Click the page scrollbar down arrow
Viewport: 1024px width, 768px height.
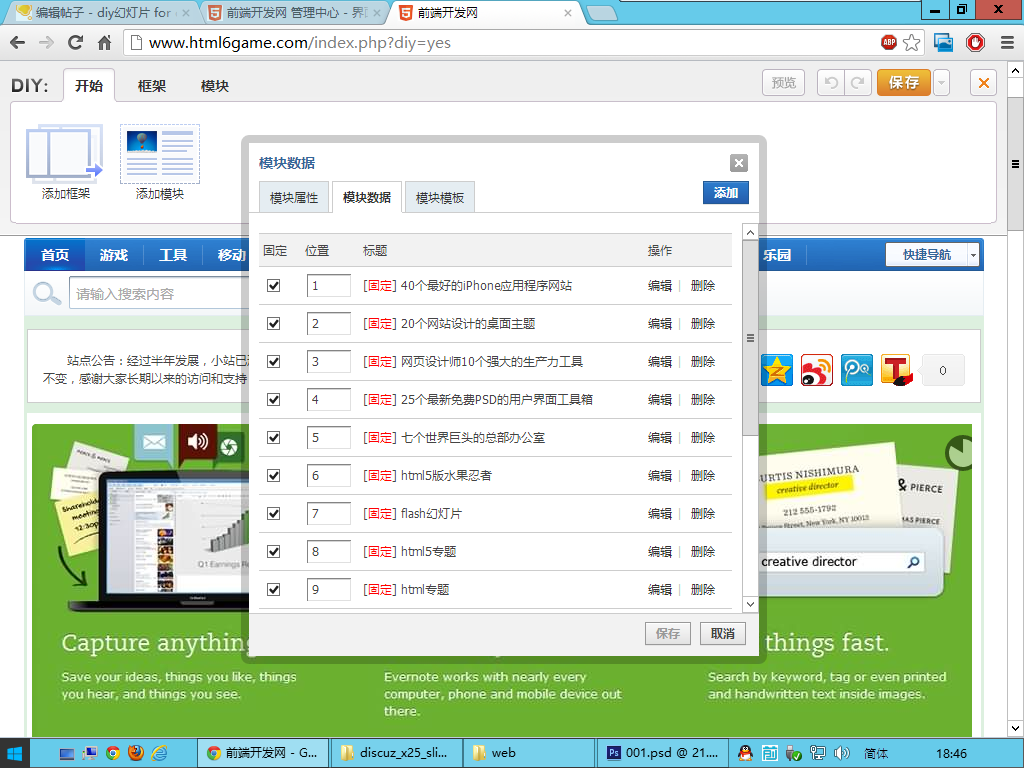pyautogui.click(x=1016, y=728)
